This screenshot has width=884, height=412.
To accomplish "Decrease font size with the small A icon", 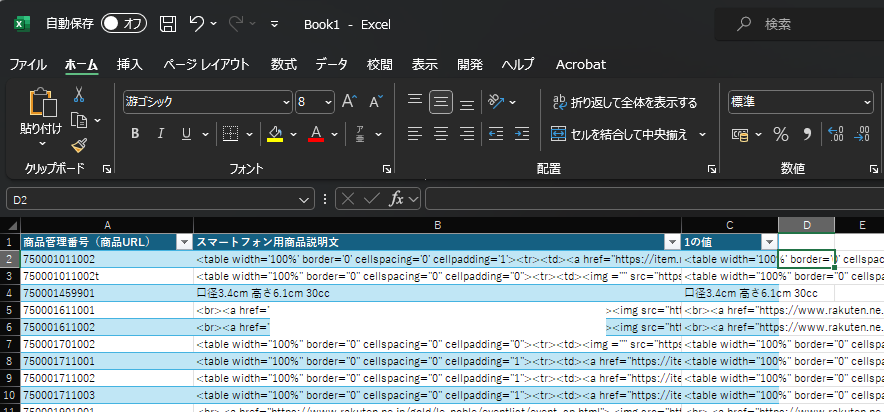I will click(x=376, y=102).
